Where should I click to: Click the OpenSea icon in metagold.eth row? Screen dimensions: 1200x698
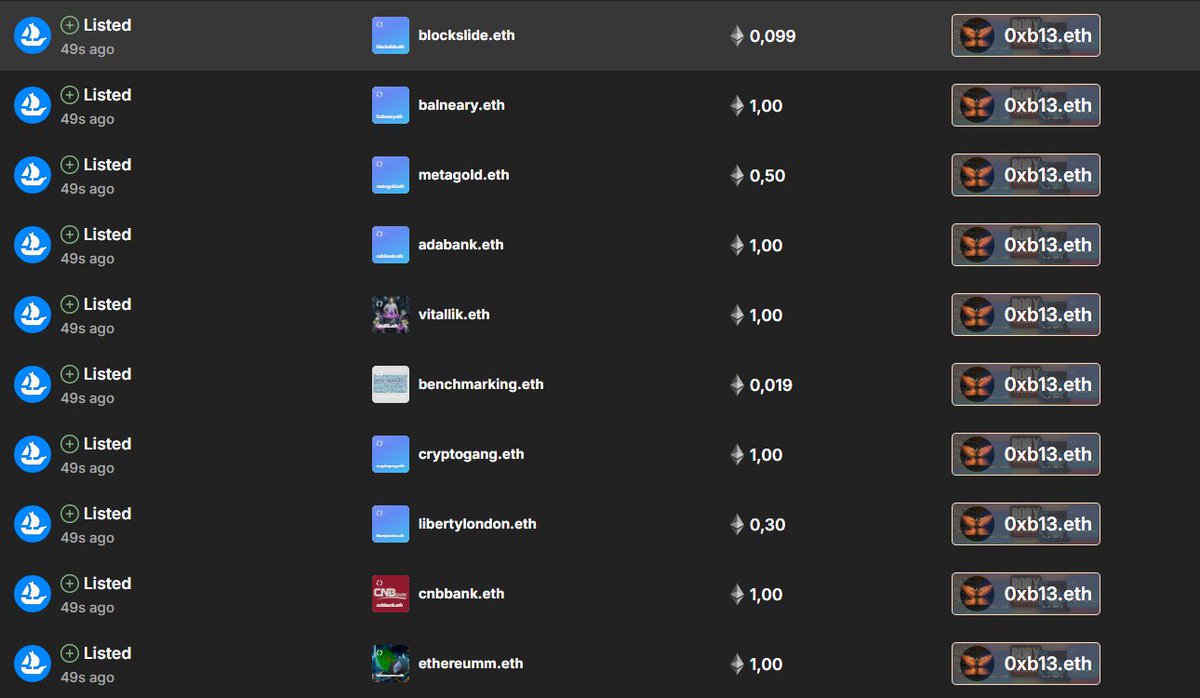pyautogui.click(x=32, y=175)
